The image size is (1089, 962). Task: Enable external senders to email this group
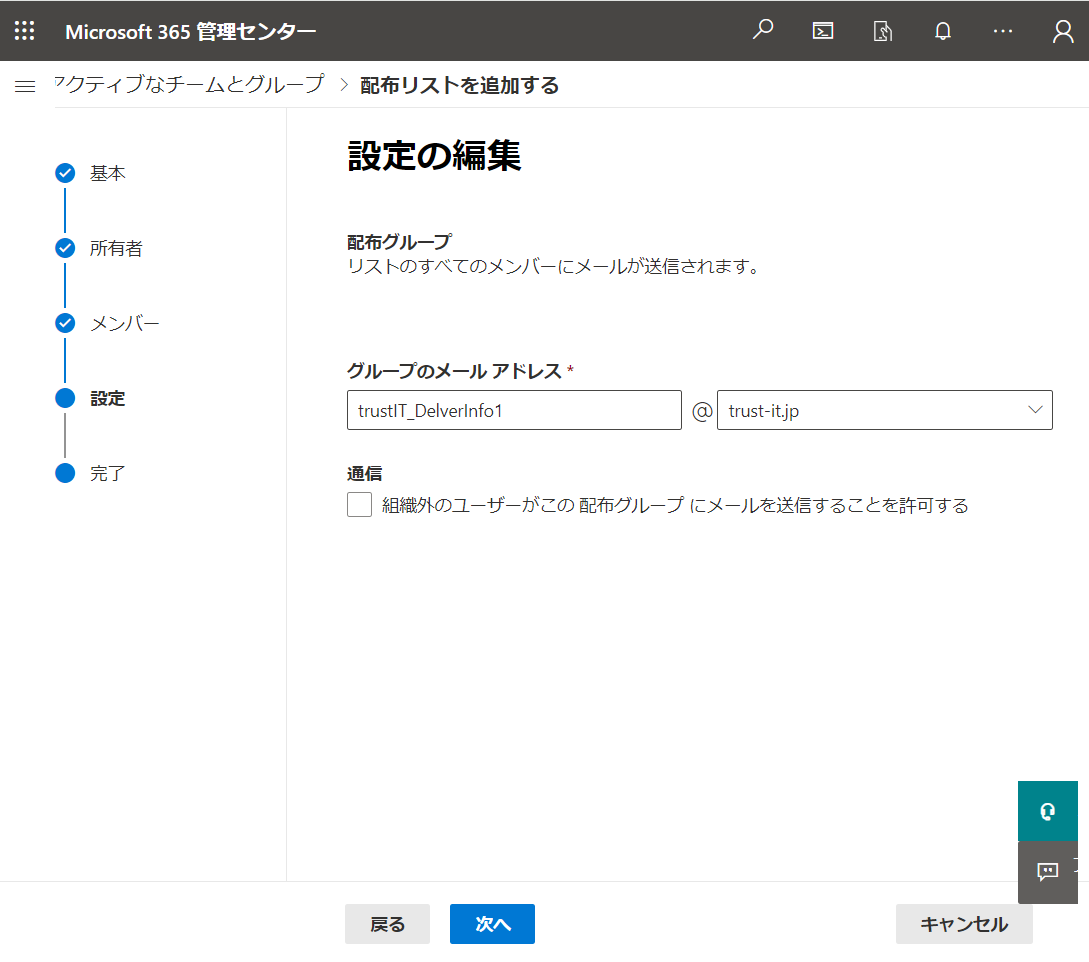point(359,505)
